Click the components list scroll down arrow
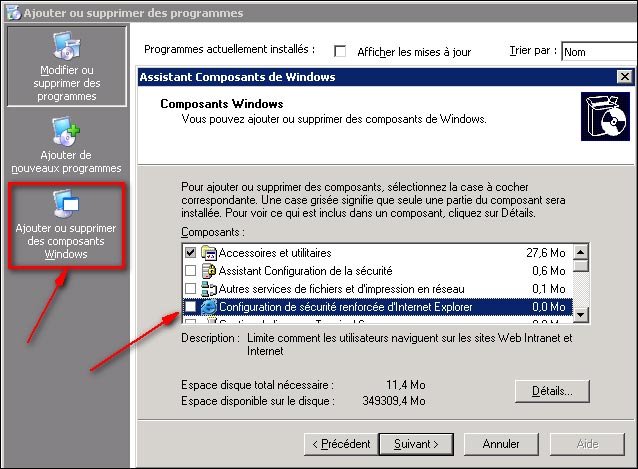The height and width of the screenshot is (469, 638). pos(581,314)
